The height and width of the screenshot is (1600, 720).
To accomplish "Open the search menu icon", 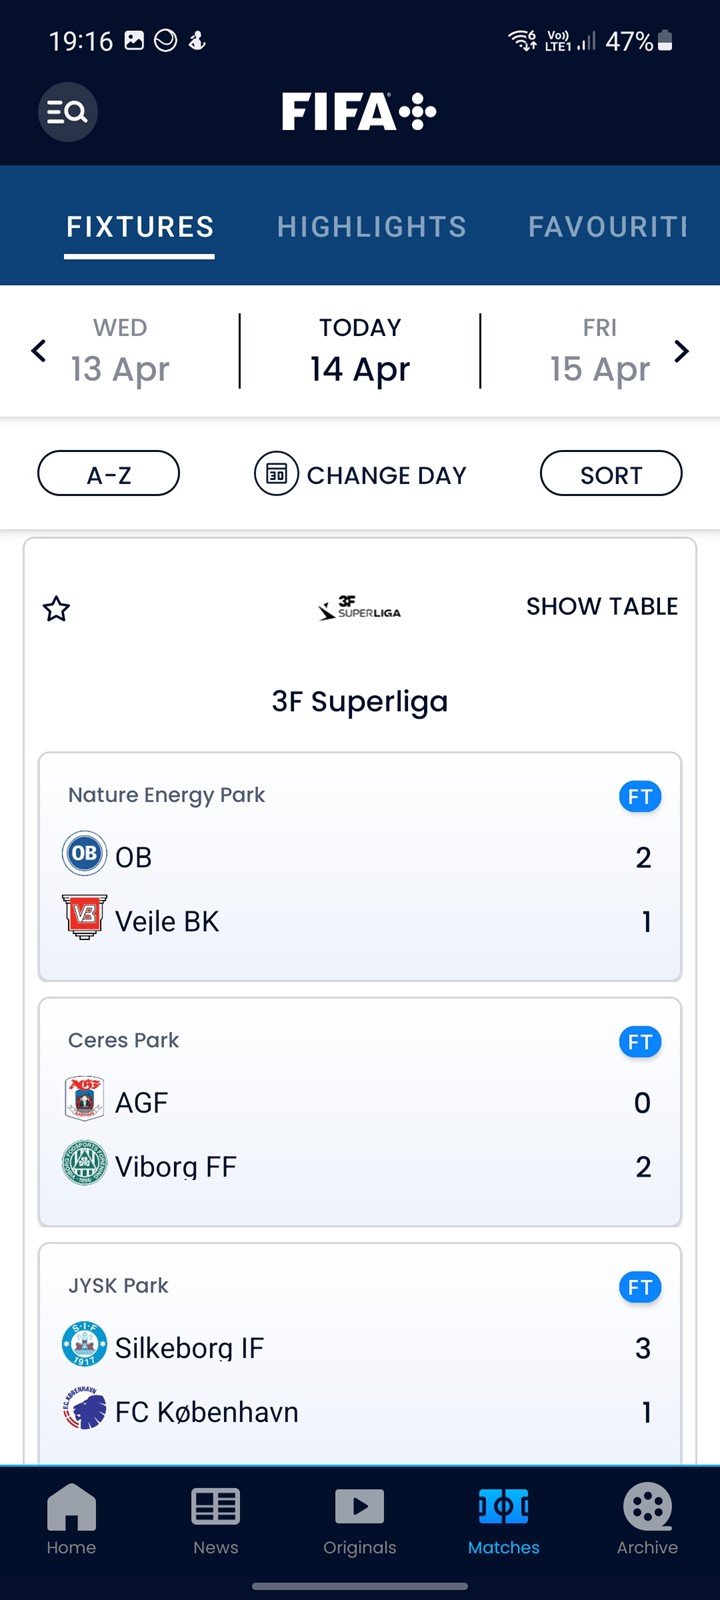I will click(67, 111).
